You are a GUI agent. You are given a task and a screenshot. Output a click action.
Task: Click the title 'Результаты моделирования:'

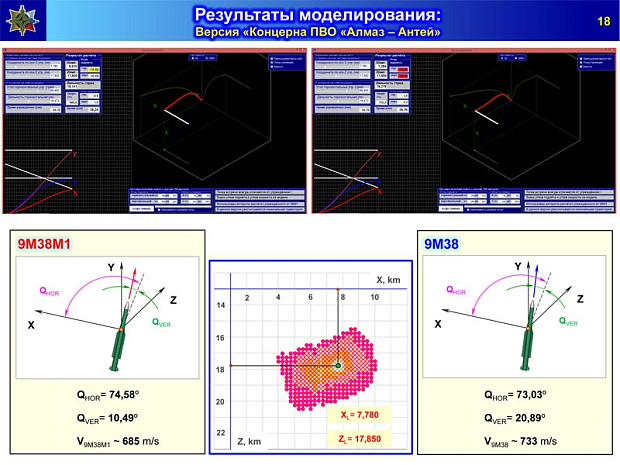pyautogui.click(x=318, y=15)
